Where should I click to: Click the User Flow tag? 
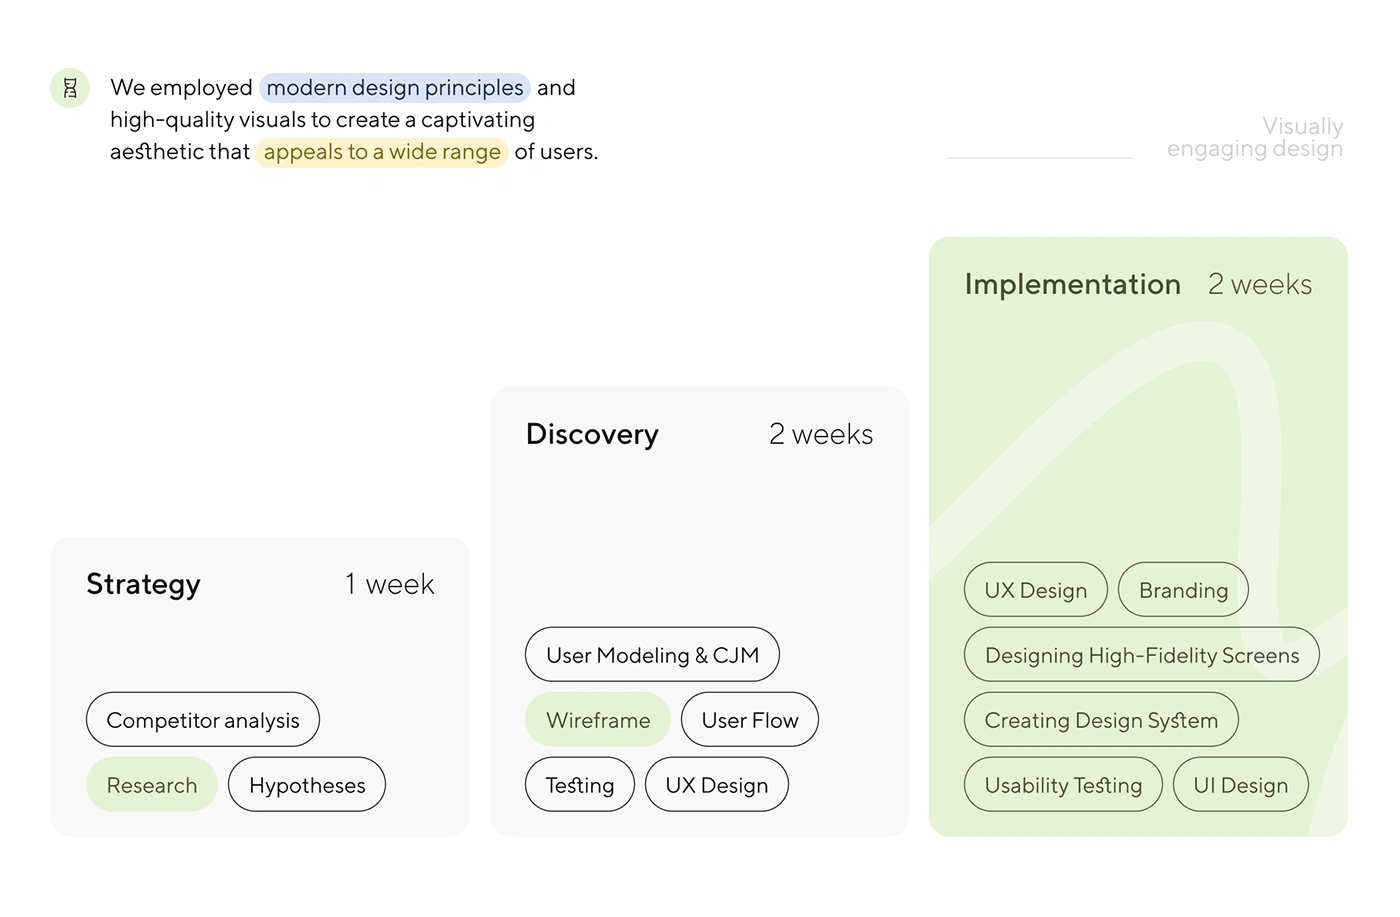click(750, 720)
